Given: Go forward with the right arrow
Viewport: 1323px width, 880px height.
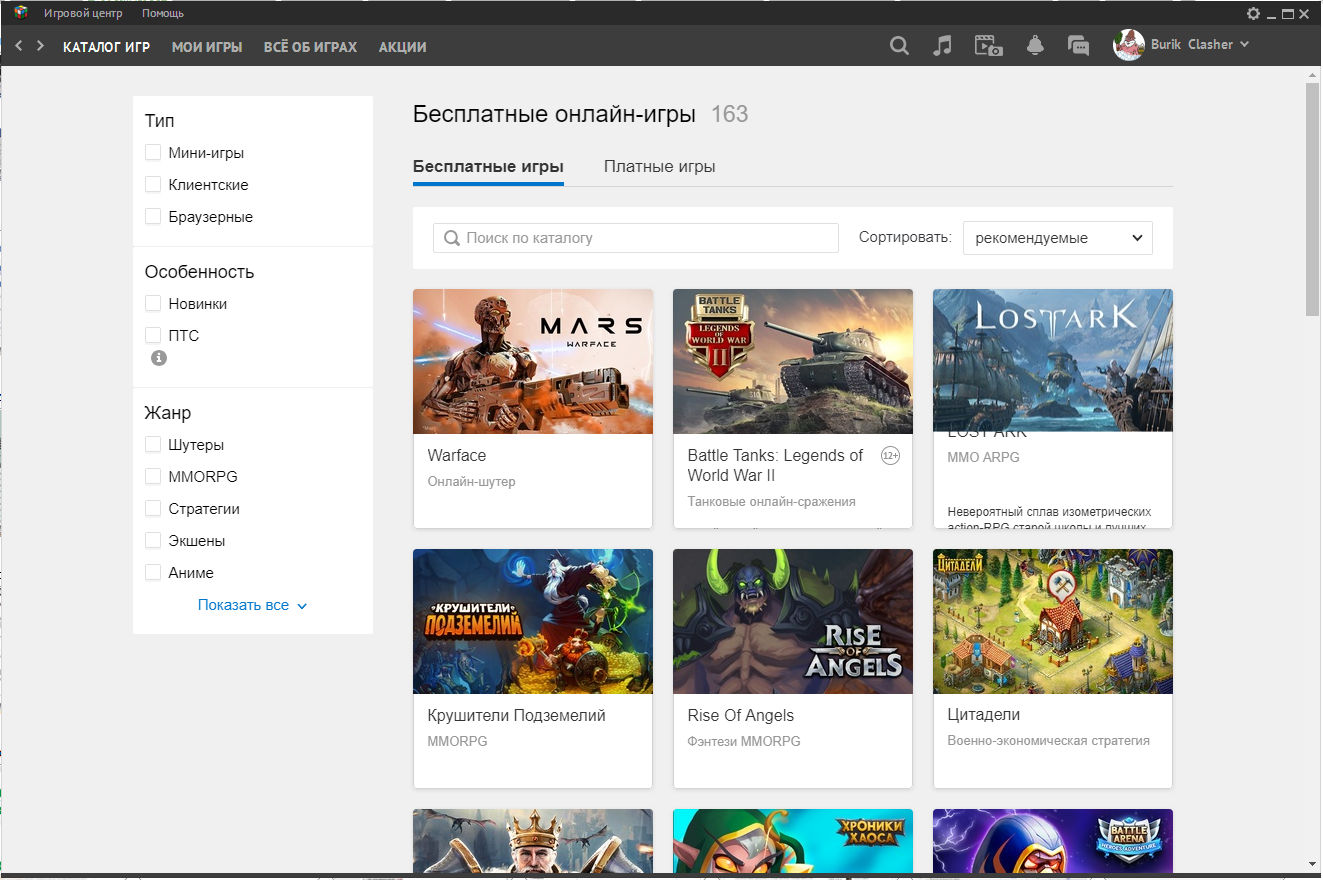Looking at the screenshot, I should coord(40,45).
